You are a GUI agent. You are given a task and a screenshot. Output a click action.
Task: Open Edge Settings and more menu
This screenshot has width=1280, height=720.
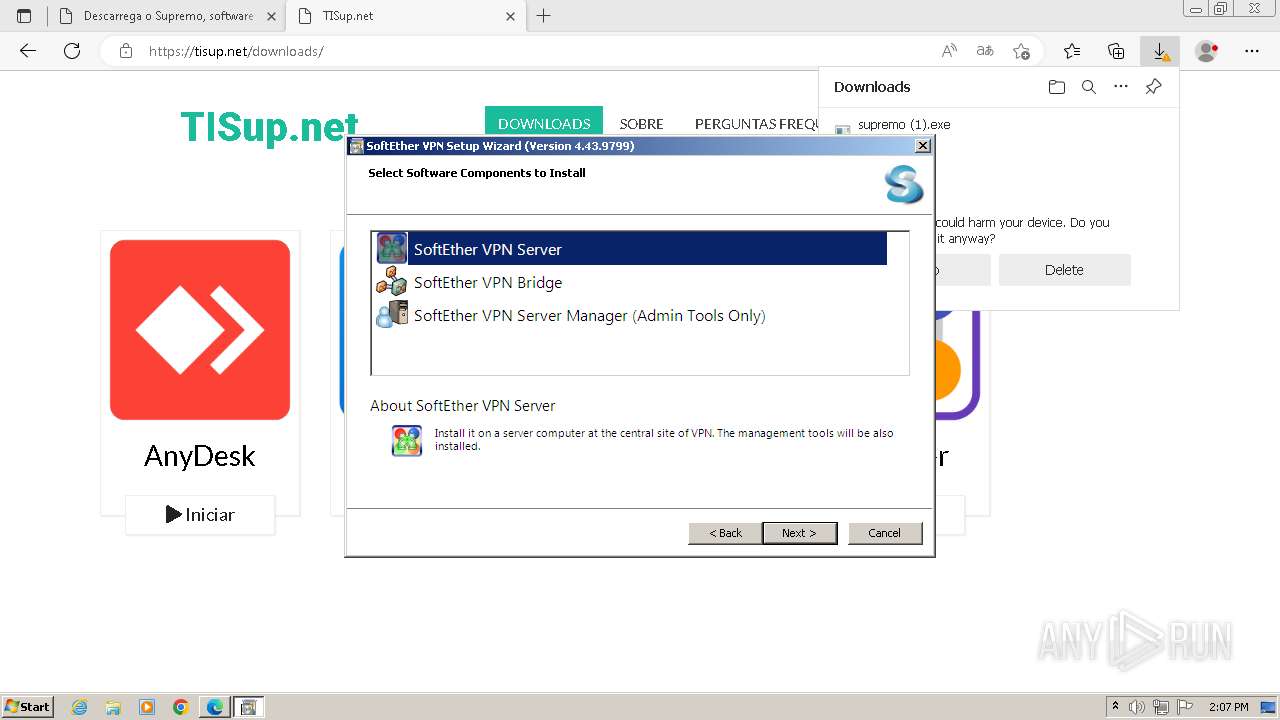1252,51
